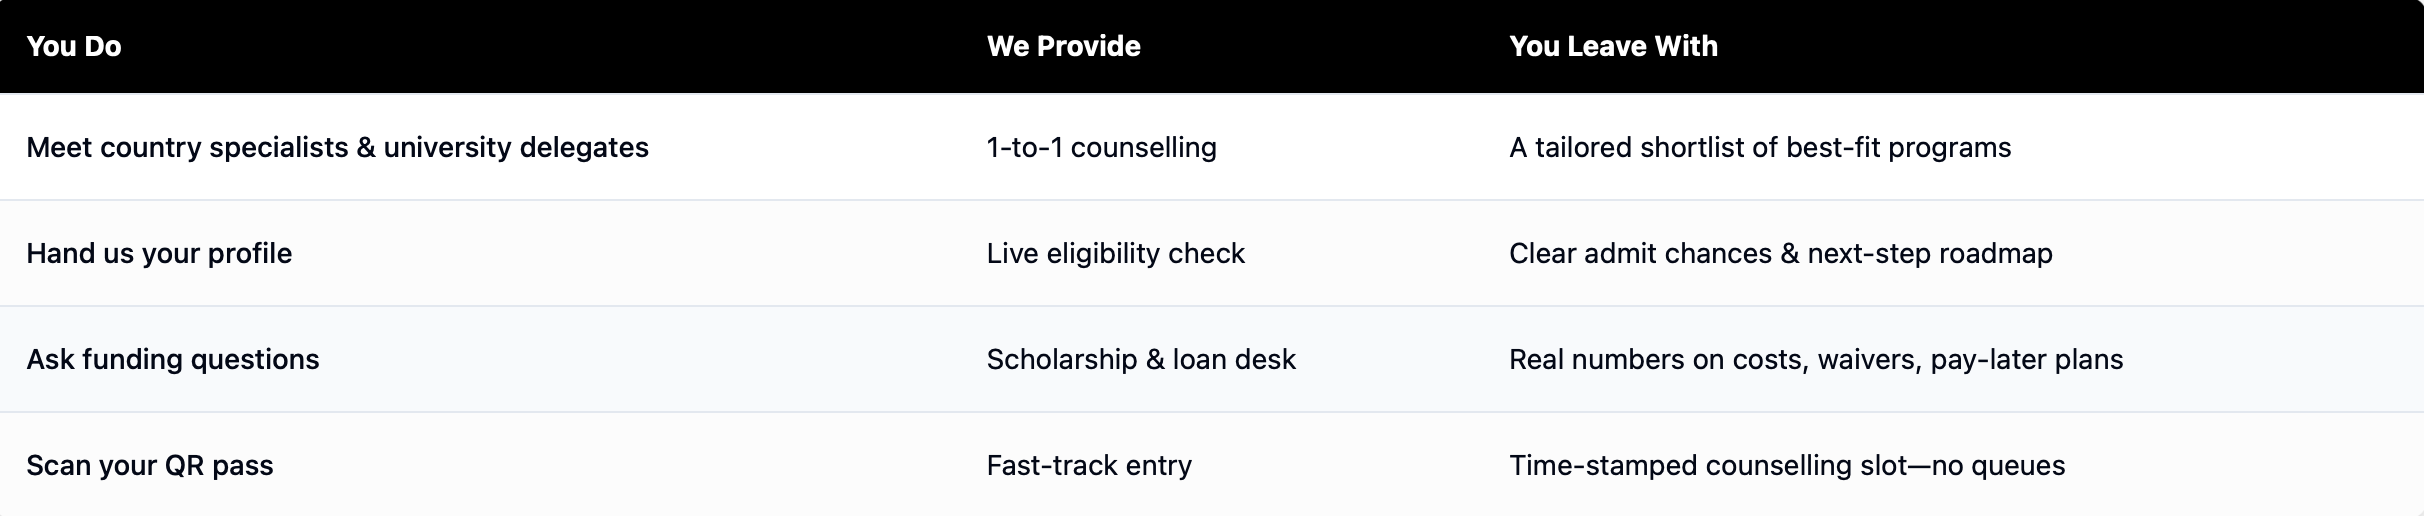Select the "Ask funding questions" cell

coord(173,360)
